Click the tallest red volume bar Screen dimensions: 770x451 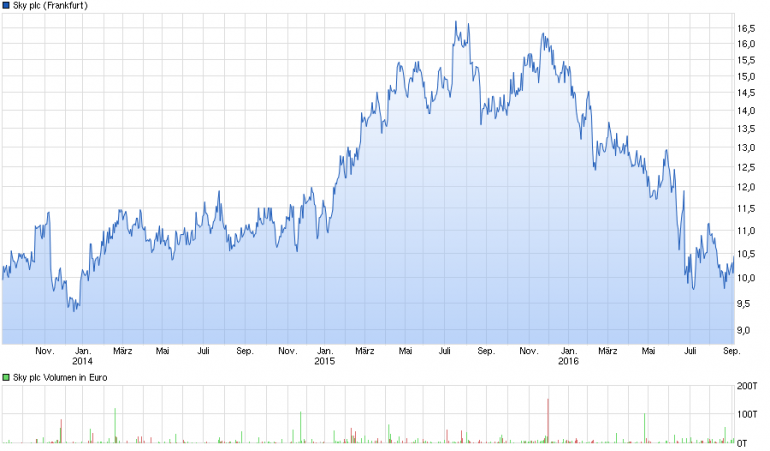[x=548, y=421]
